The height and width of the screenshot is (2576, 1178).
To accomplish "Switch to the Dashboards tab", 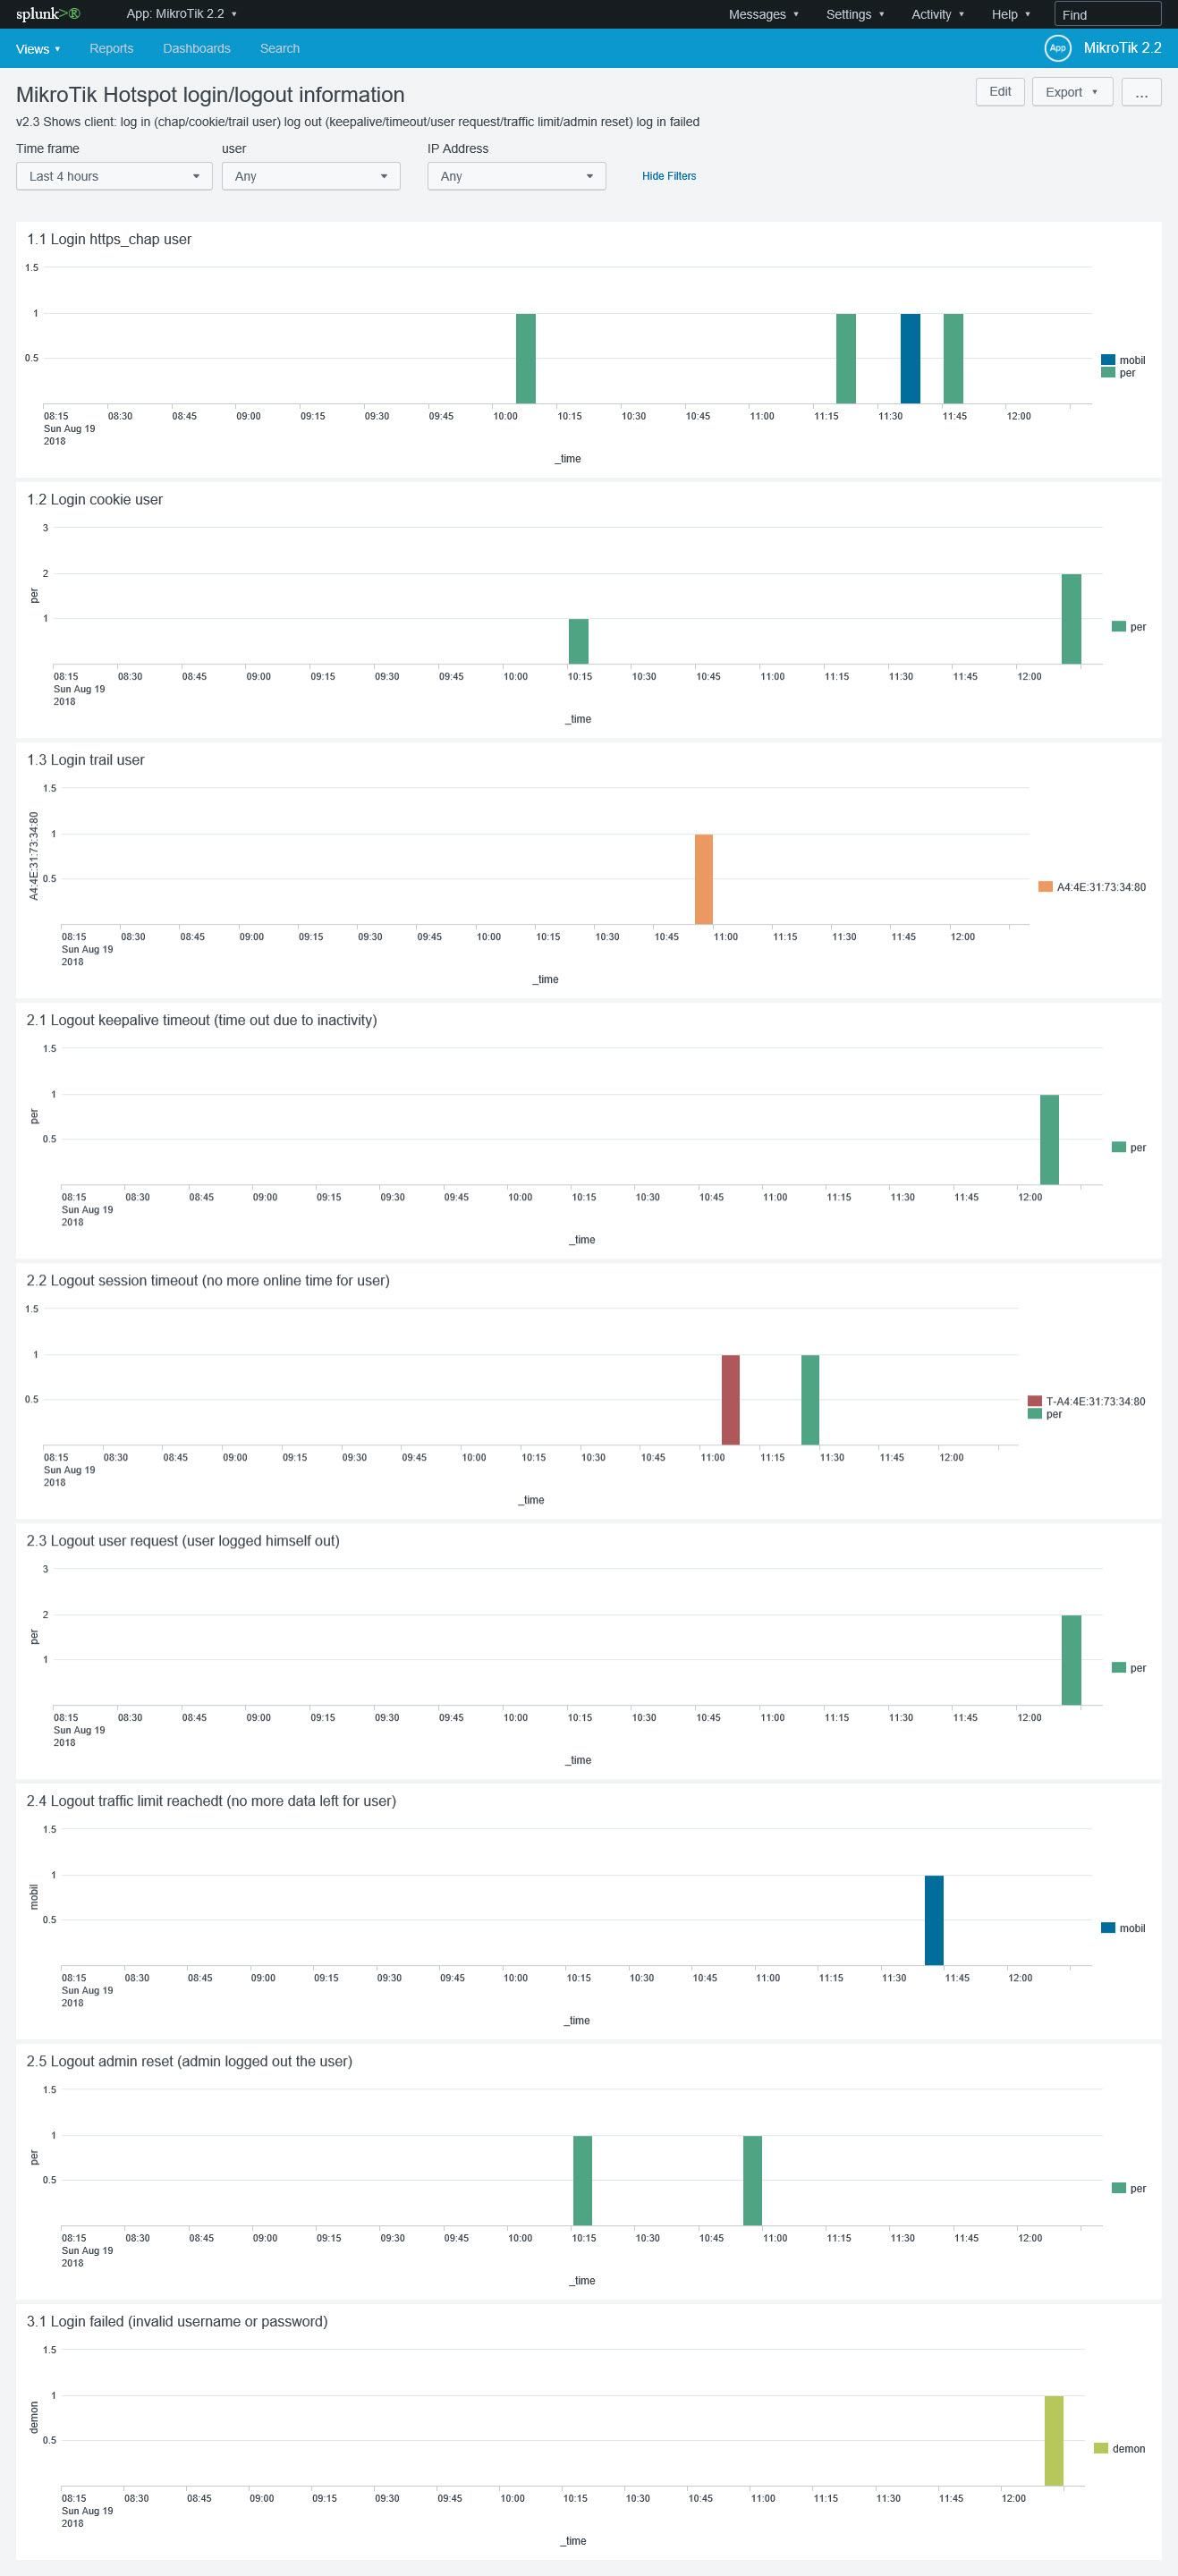I will click(x=196, y=48).
